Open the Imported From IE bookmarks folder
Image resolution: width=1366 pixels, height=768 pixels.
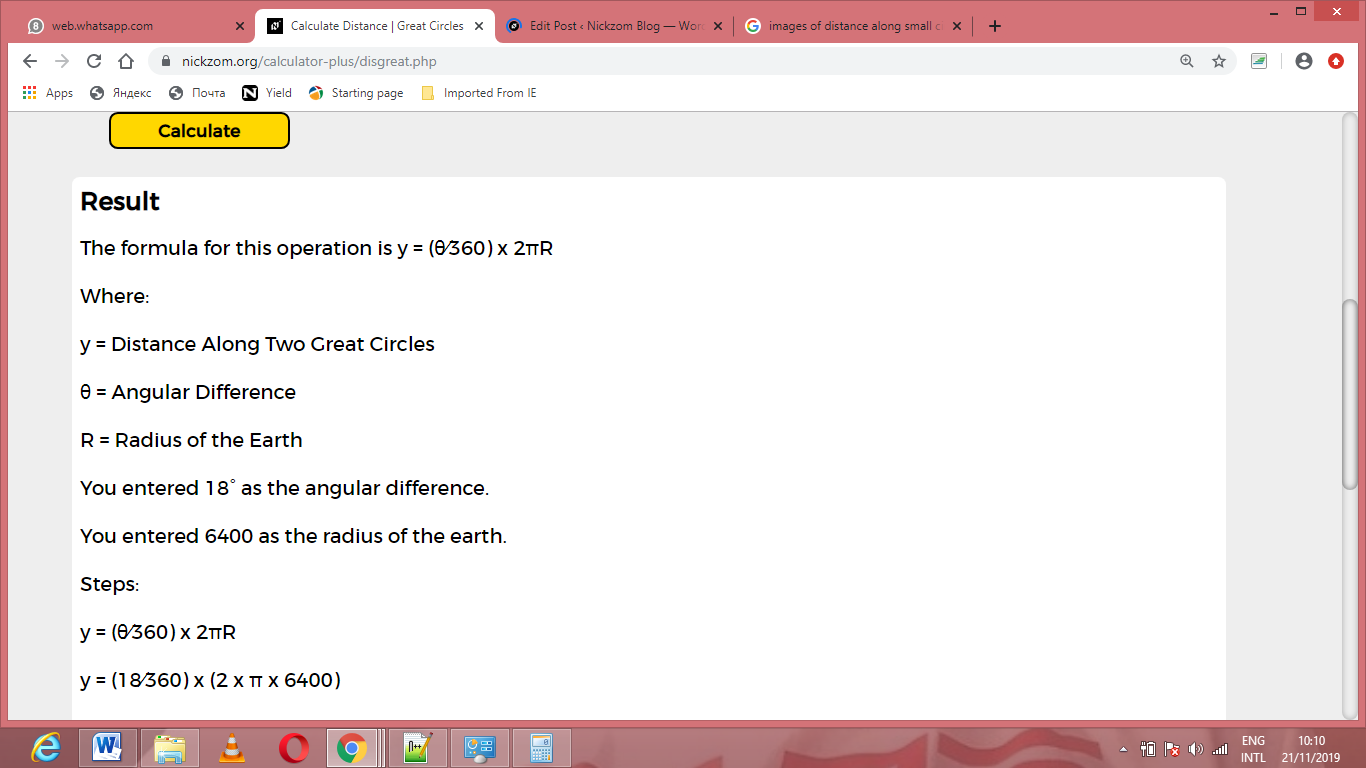tap(479, 93)
